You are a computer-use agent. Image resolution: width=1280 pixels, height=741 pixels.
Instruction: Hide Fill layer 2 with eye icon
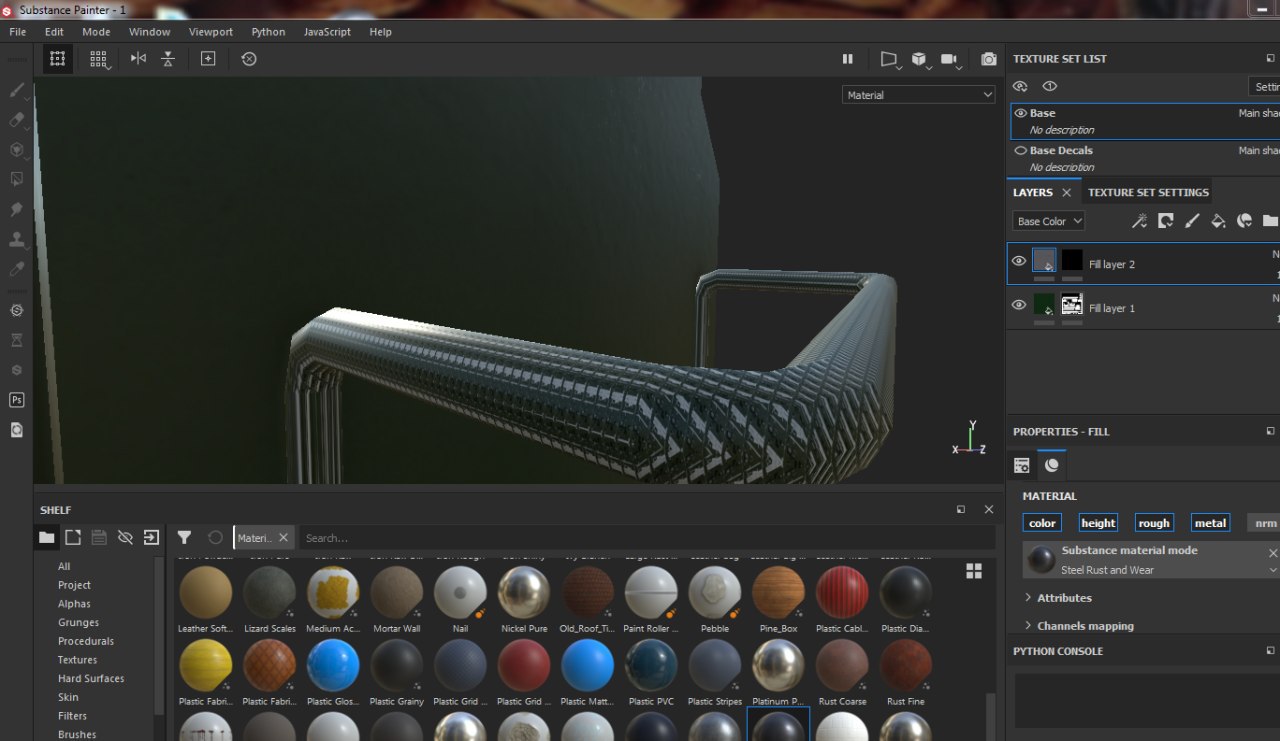[1019, 261]
